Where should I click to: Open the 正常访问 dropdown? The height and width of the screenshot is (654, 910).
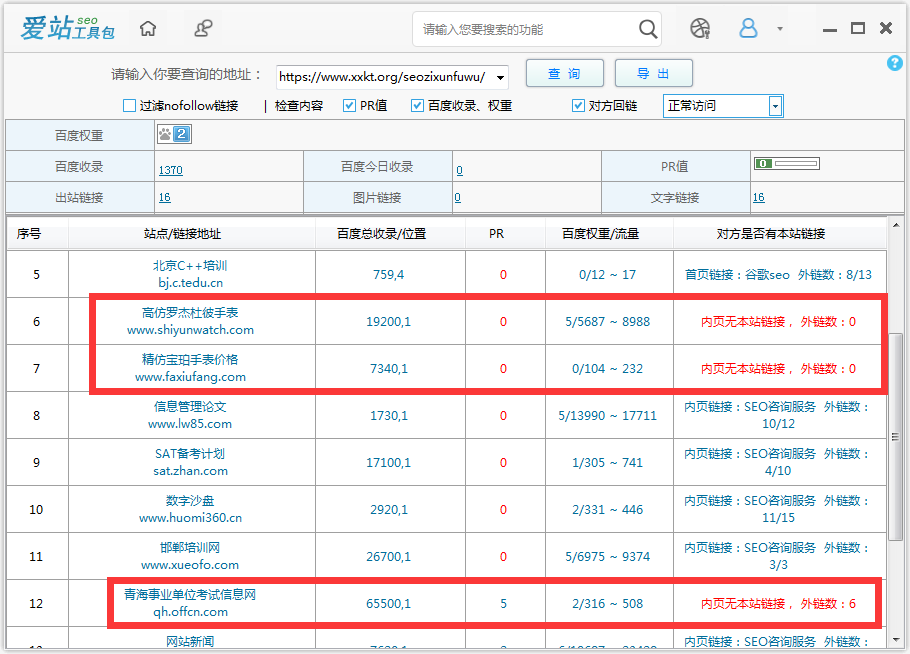pyautogui.click(x=723, y=106)
